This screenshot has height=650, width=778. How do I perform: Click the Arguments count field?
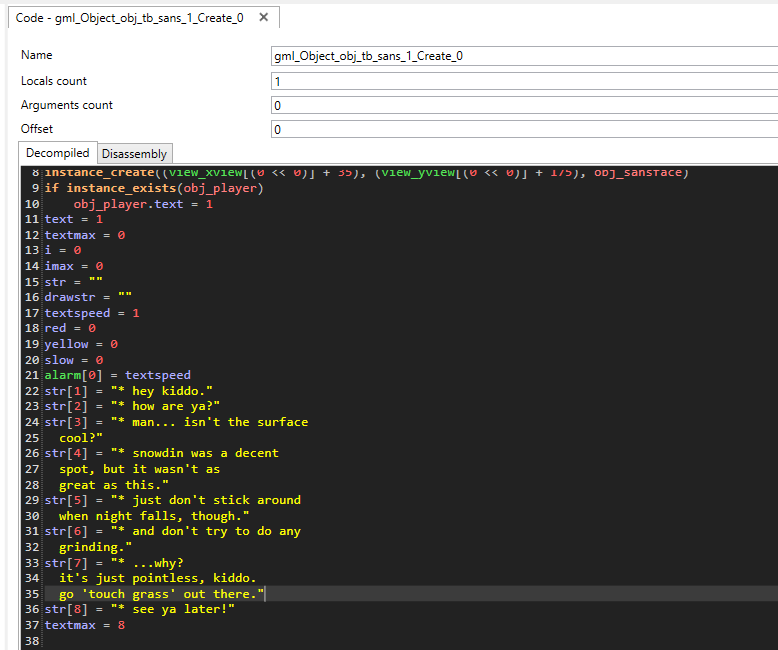click(x=524, y=105)
